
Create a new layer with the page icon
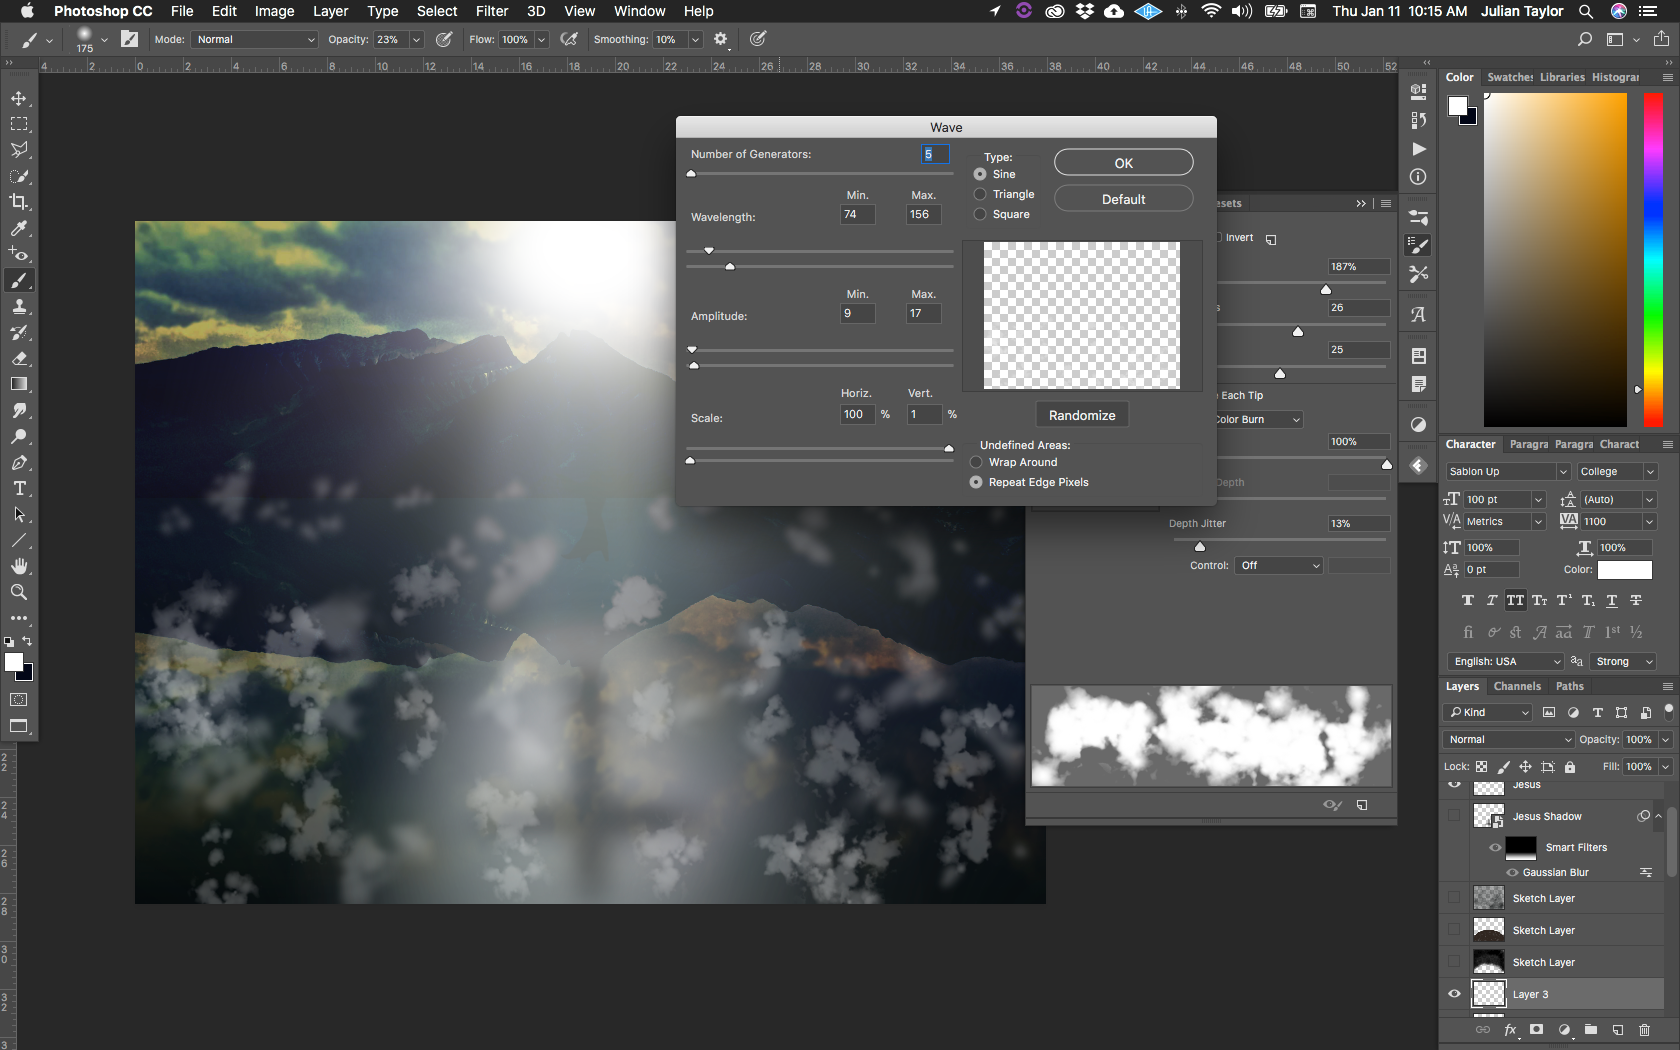(x=1618, y=1029)
